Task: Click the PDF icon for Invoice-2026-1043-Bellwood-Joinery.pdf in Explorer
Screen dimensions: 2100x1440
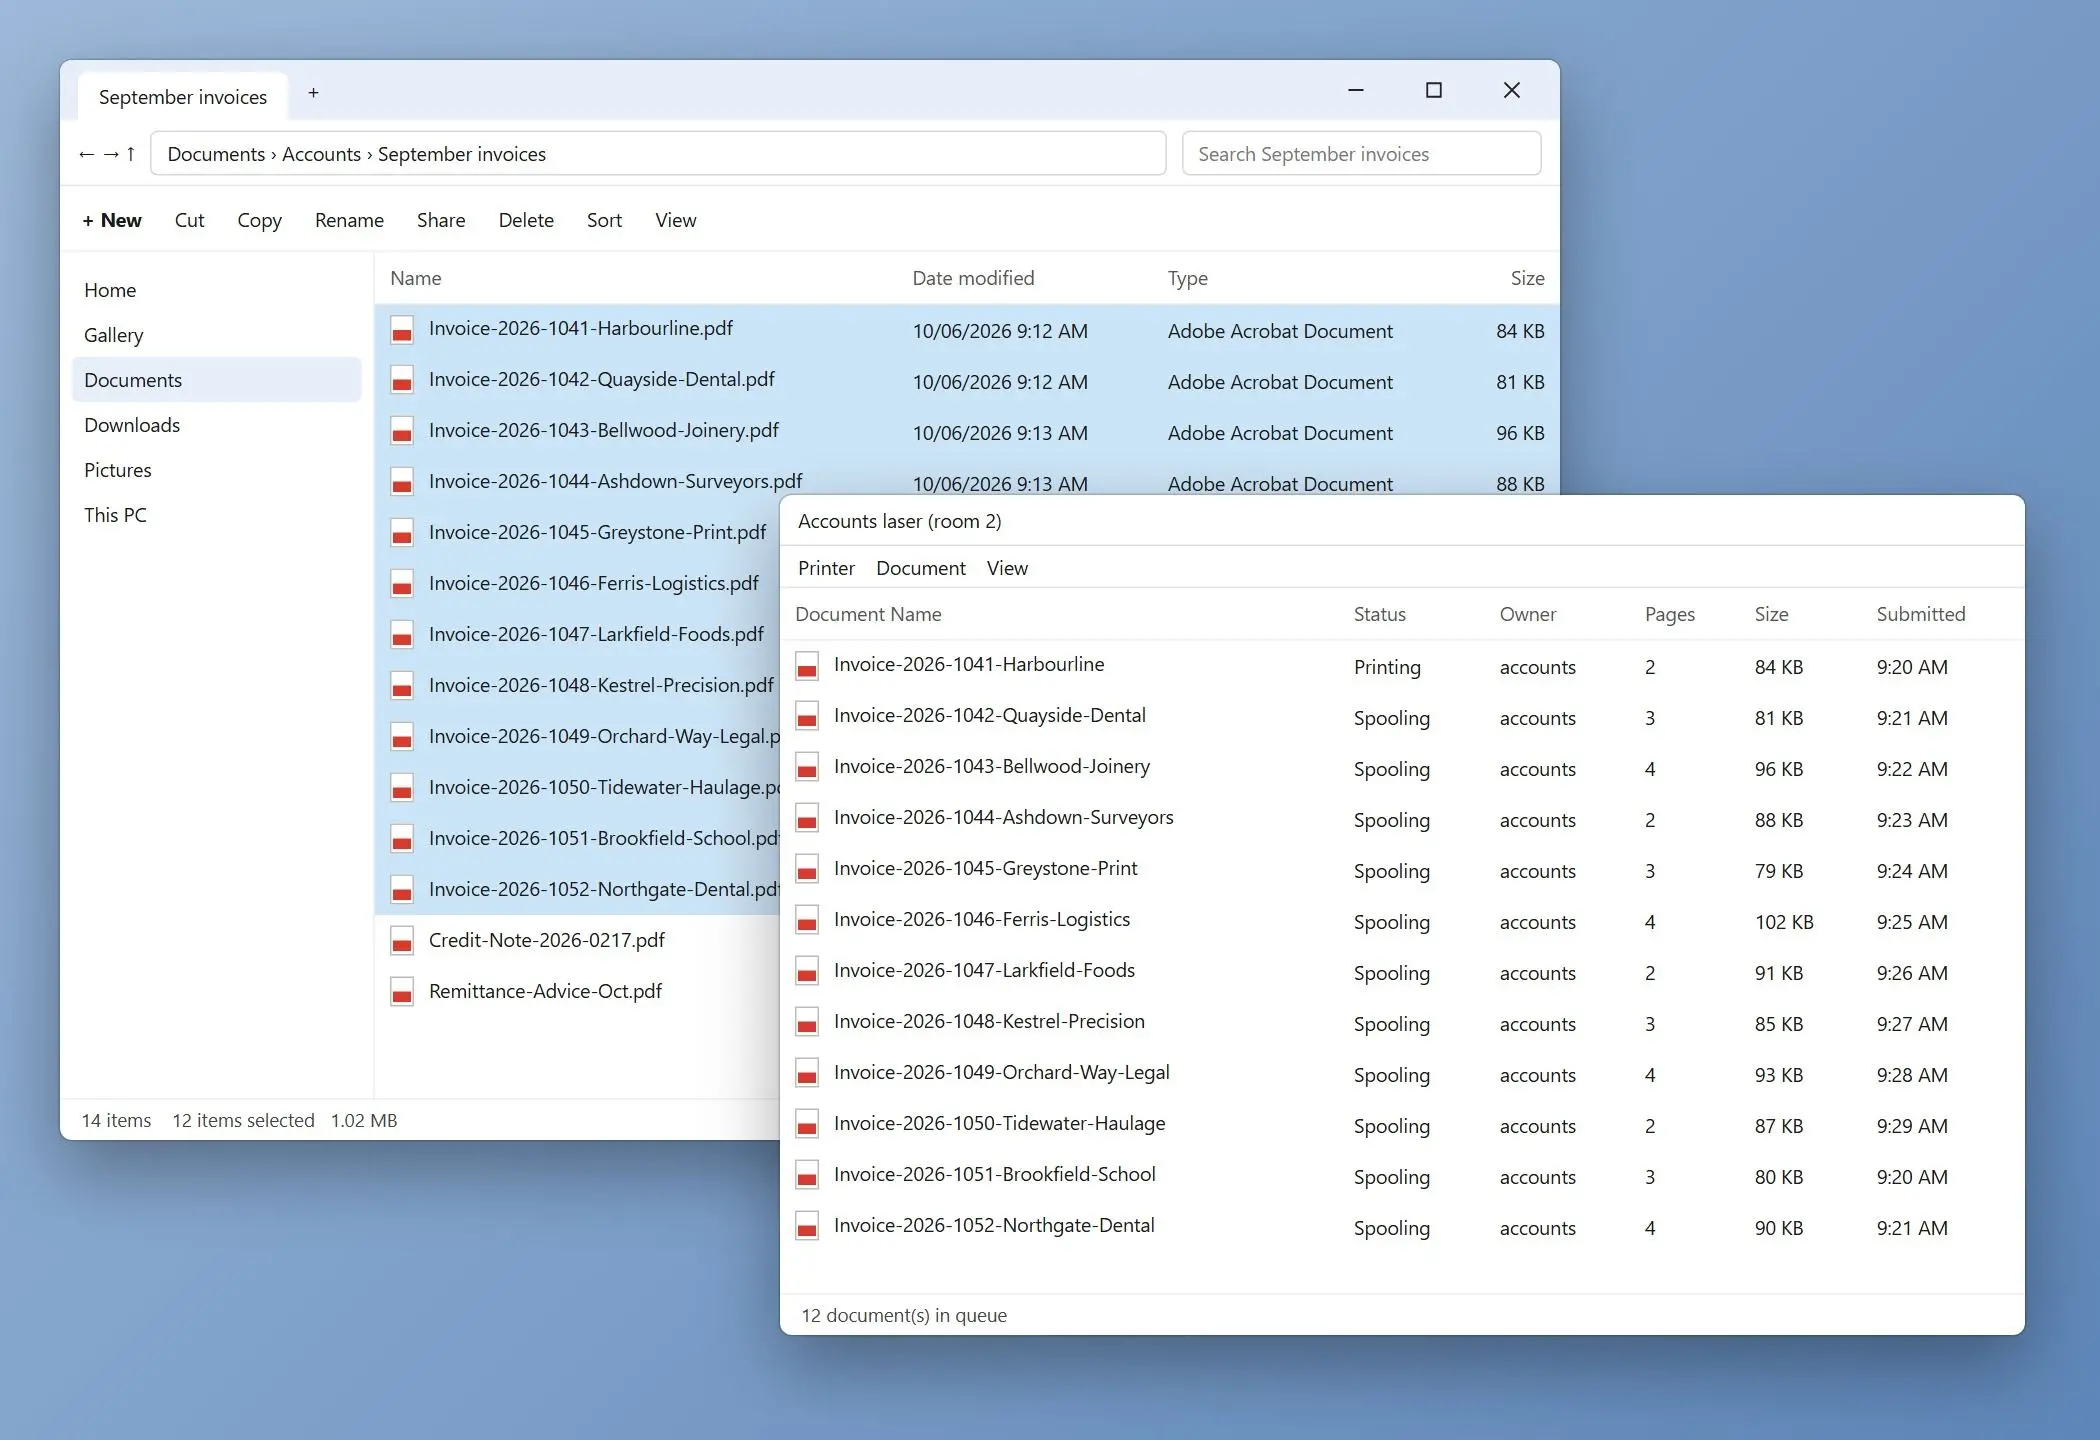Action: click(x=402, y=432)
